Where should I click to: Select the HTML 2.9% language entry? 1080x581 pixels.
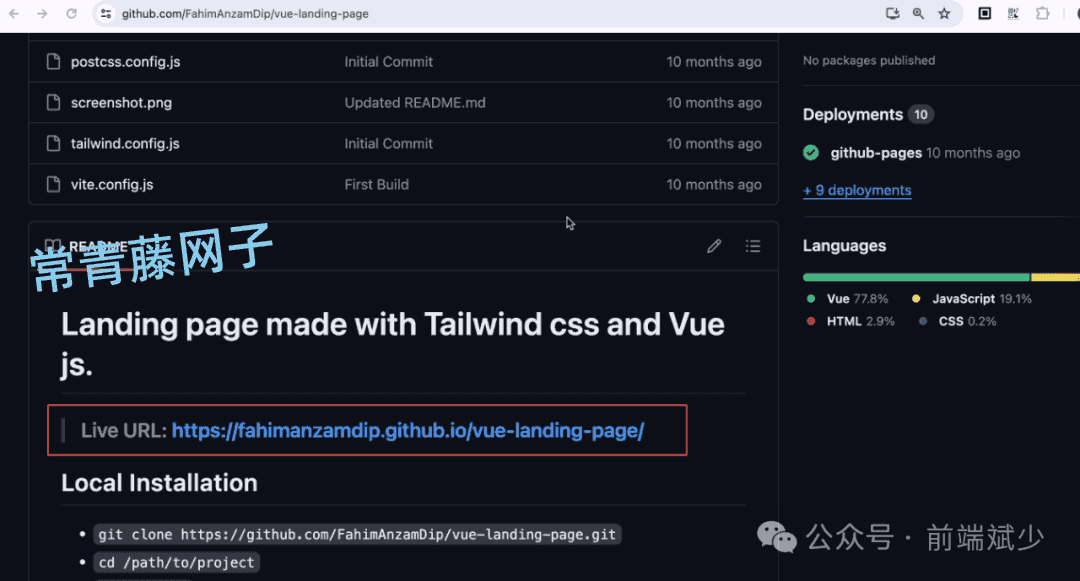pos(851,321)
